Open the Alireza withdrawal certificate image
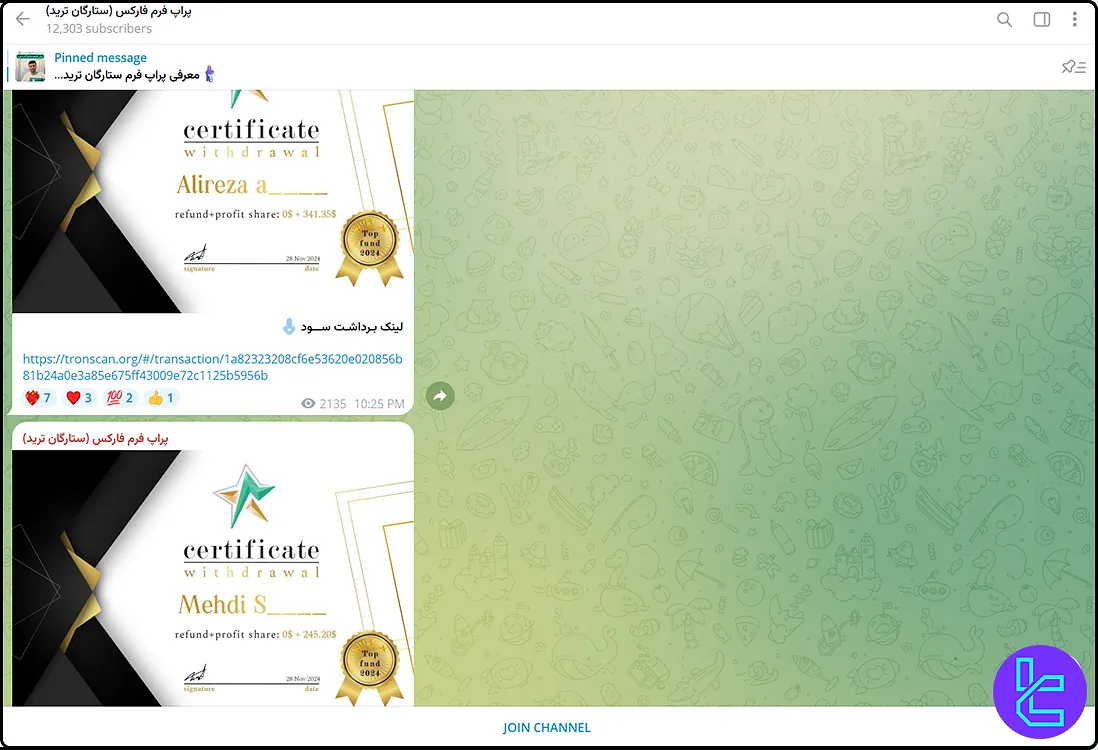 point(212,200)
